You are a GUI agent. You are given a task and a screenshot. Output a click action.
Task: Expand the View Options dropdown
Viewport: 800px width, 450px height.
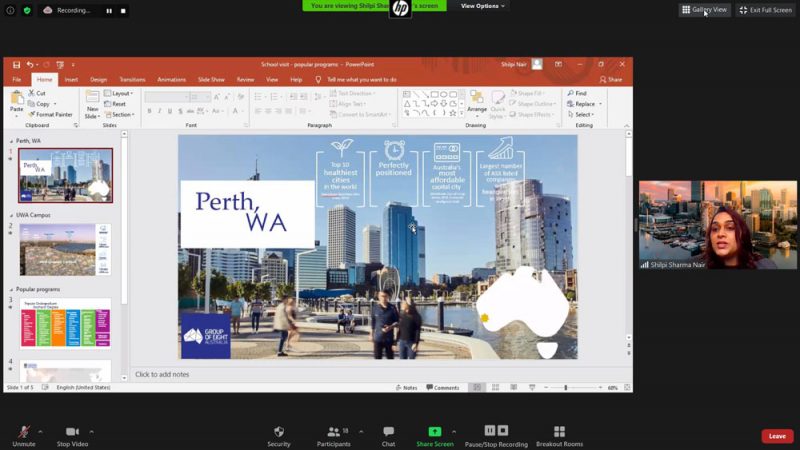click(x=483, y=6)
